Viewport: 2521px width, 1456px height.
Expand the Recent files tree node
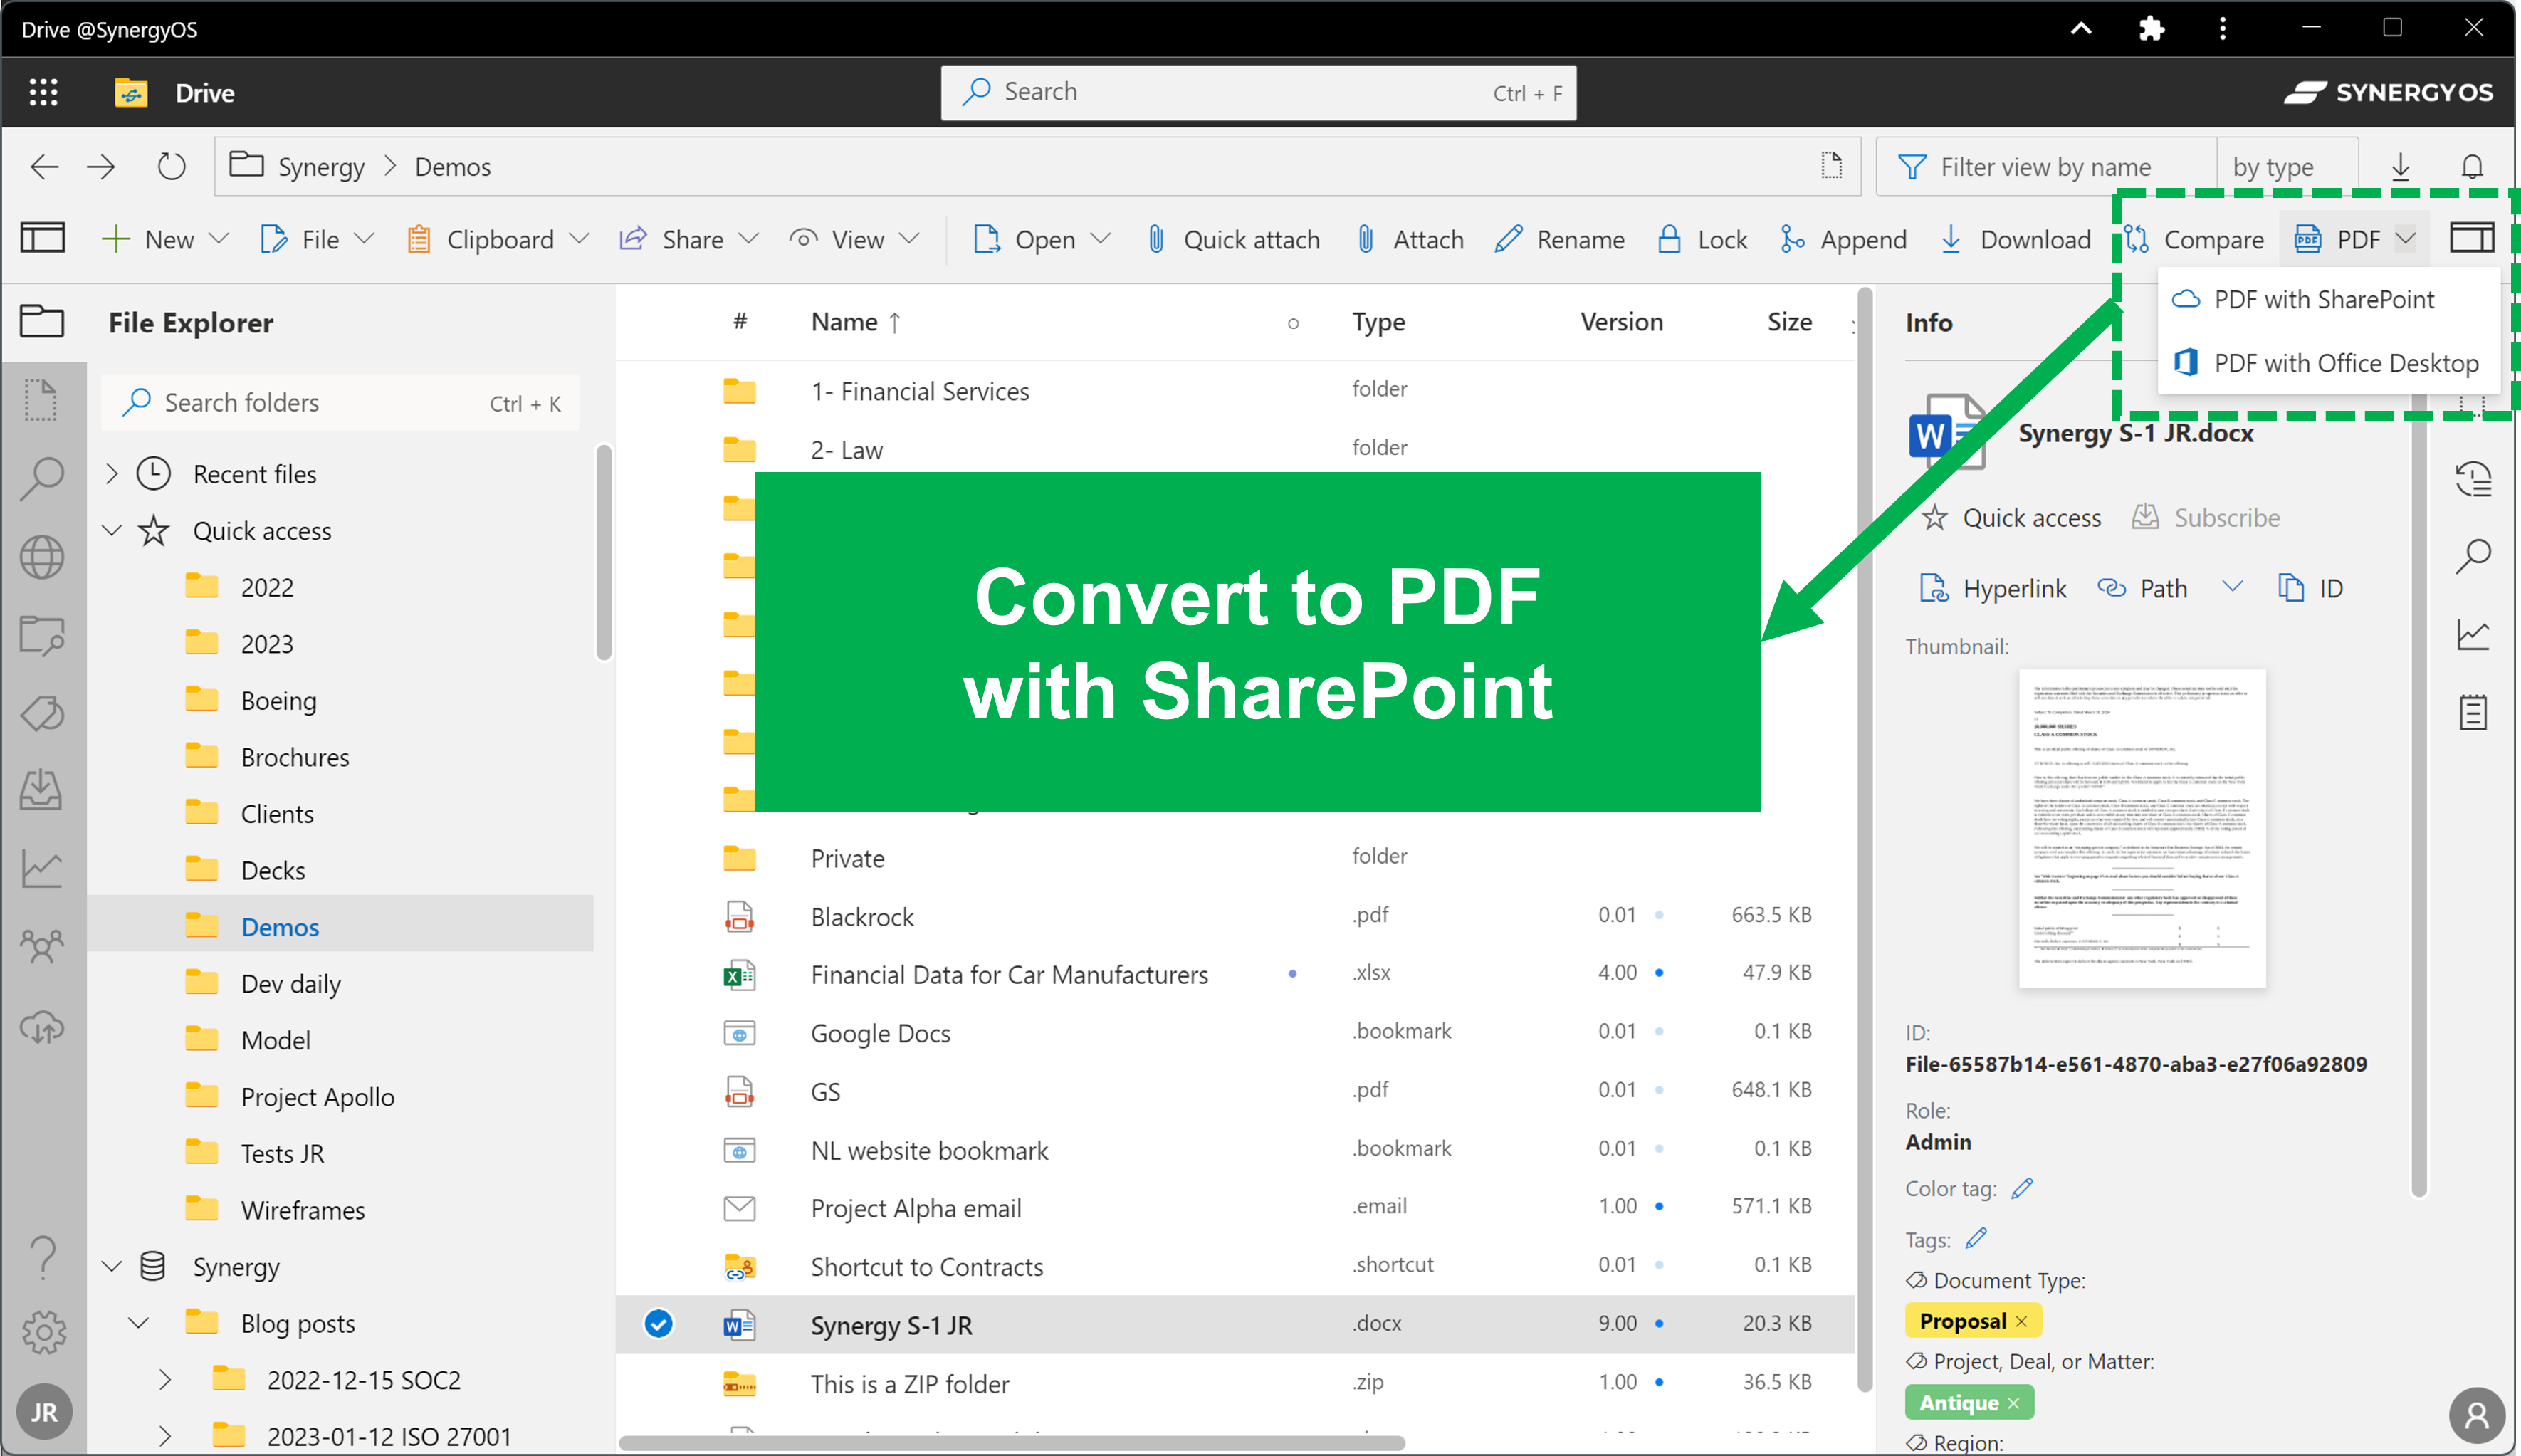[112, 474]
